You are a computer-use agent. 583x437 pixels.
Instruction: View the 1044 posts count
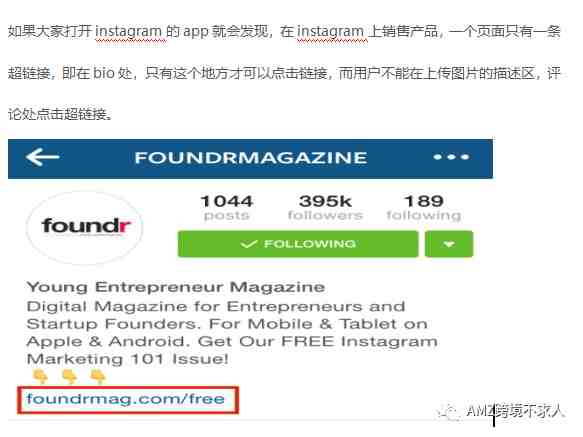click(x=227, y=207)
